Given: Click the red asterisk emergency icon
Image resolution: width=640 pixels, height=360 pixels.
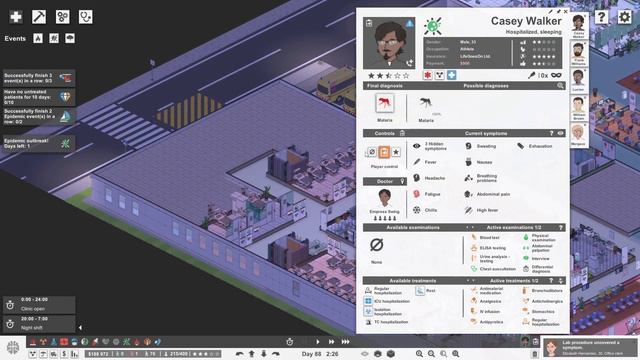Looking at the screenshot, I should pos(427,75).
